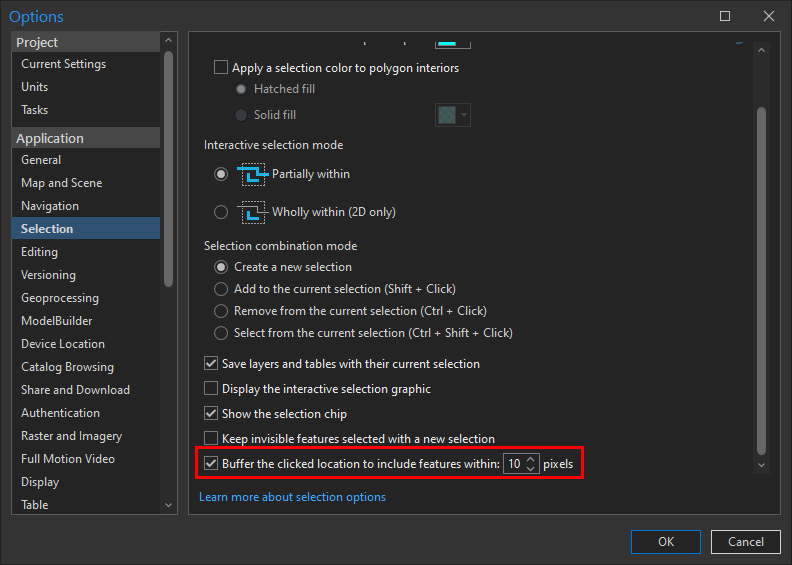Click the Solid fill color swatch
The image size is (792, 565).
pos(446,115)
